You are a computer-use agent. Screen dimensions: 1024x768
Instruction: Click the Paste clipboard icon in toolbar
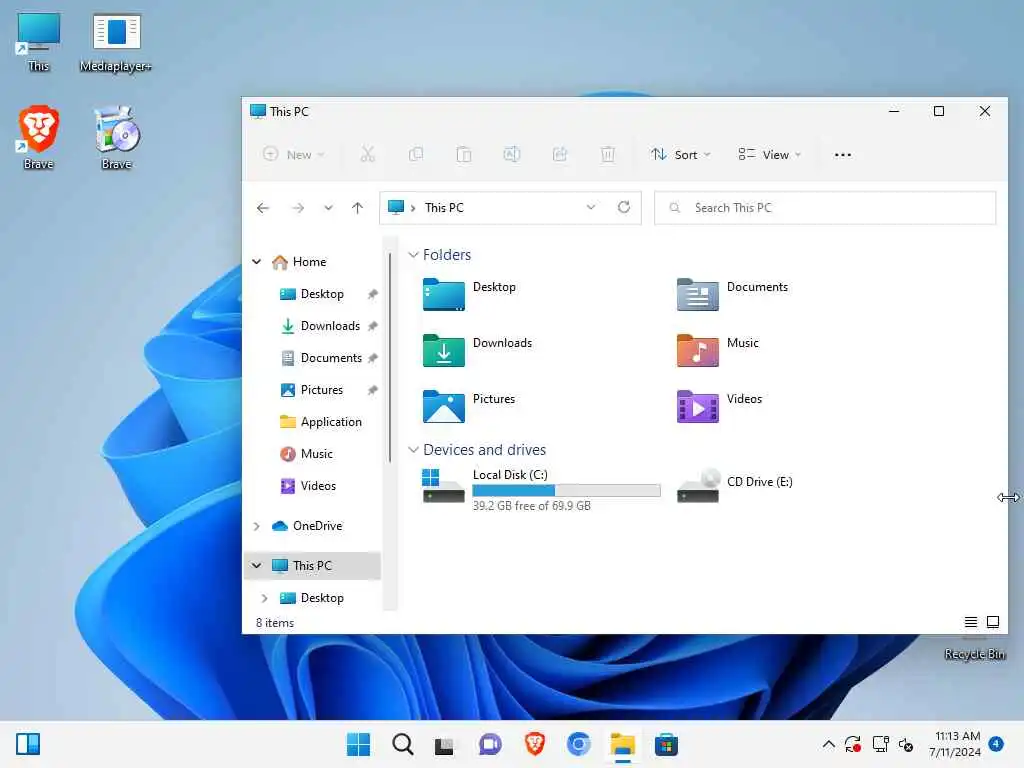click(464, 155)
